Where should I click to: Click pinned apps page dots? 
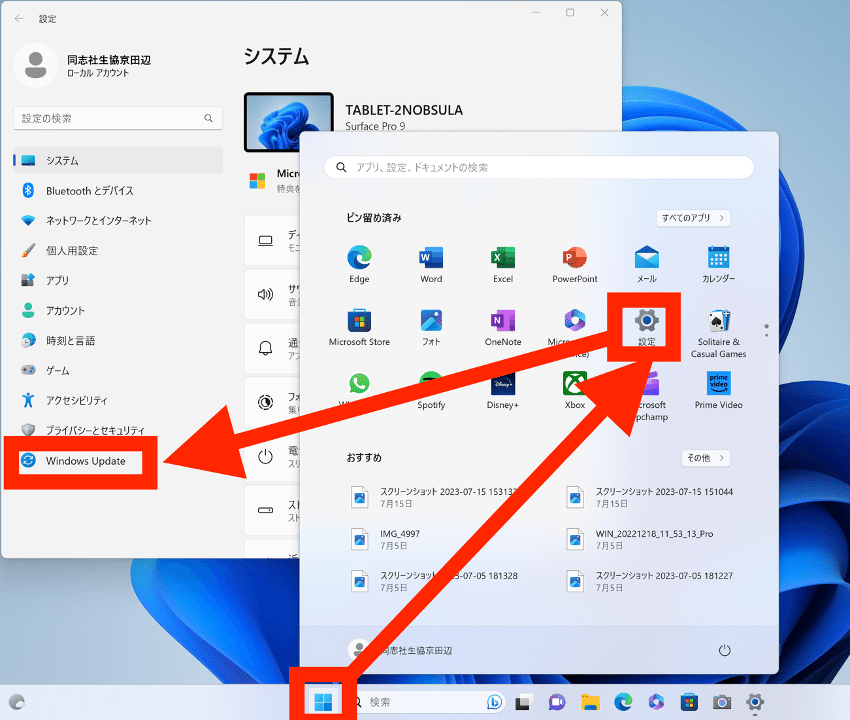[766, 330]
